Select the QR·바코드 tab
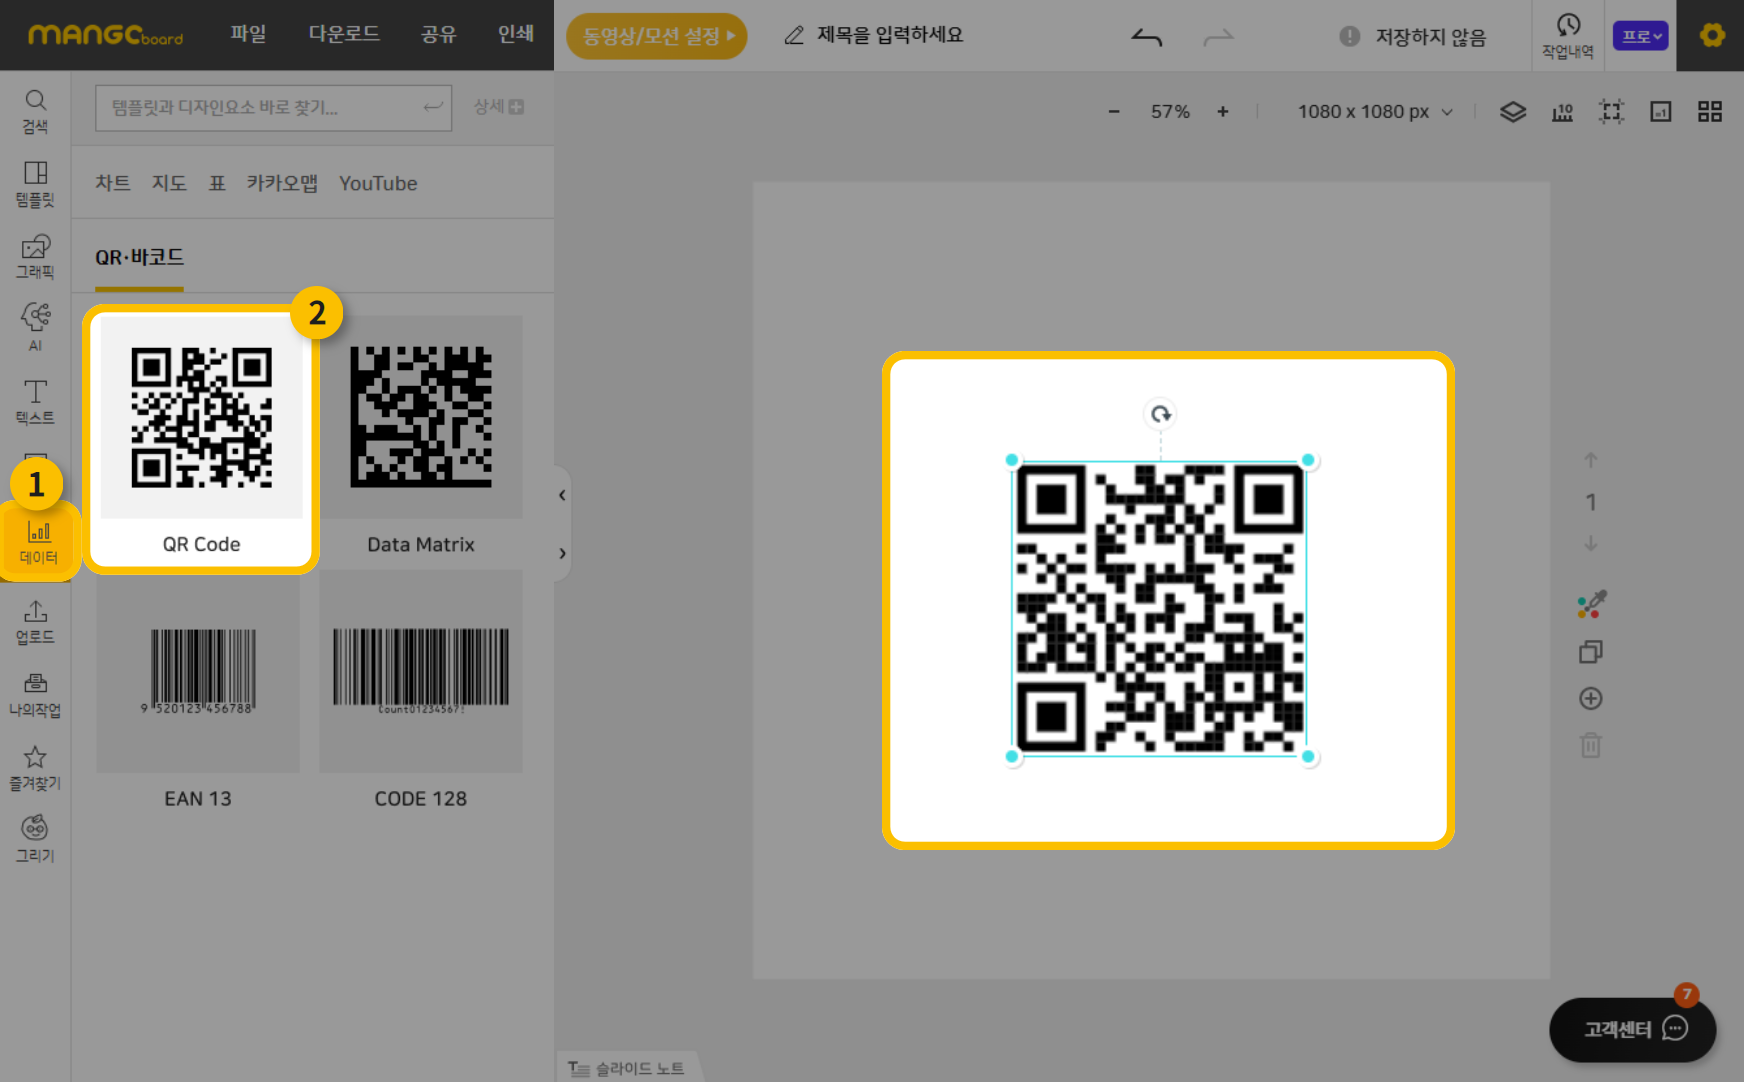This screenshot has height=1082, width=1744. click(x=139, y=258)
